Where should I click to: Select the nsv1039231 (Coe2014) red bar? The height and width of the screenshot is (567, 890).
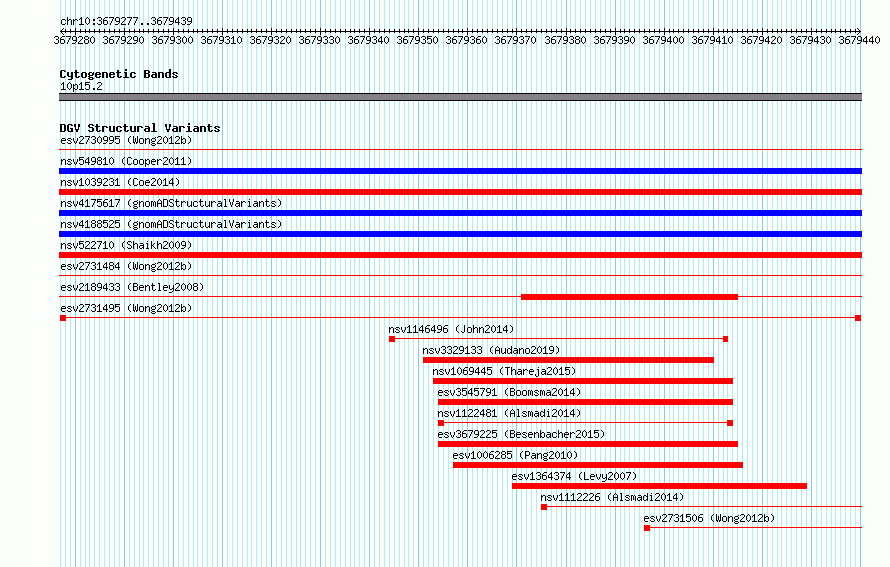[460, 192]
